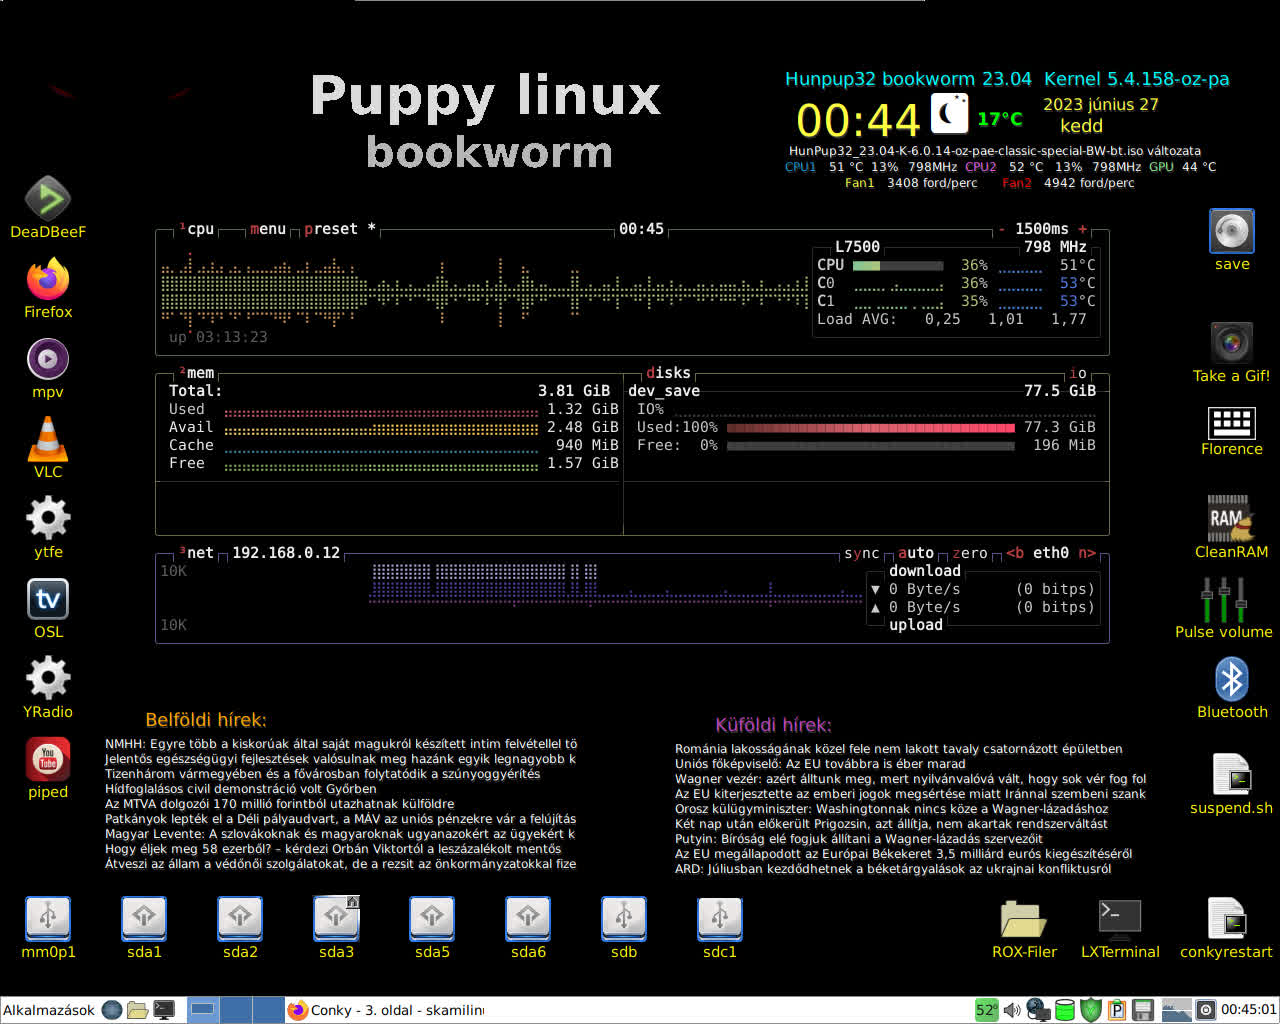Open the taskbar file manager folder icon
The height and width of the screenshot is (1024, 1280).
tap(138, 1010)
